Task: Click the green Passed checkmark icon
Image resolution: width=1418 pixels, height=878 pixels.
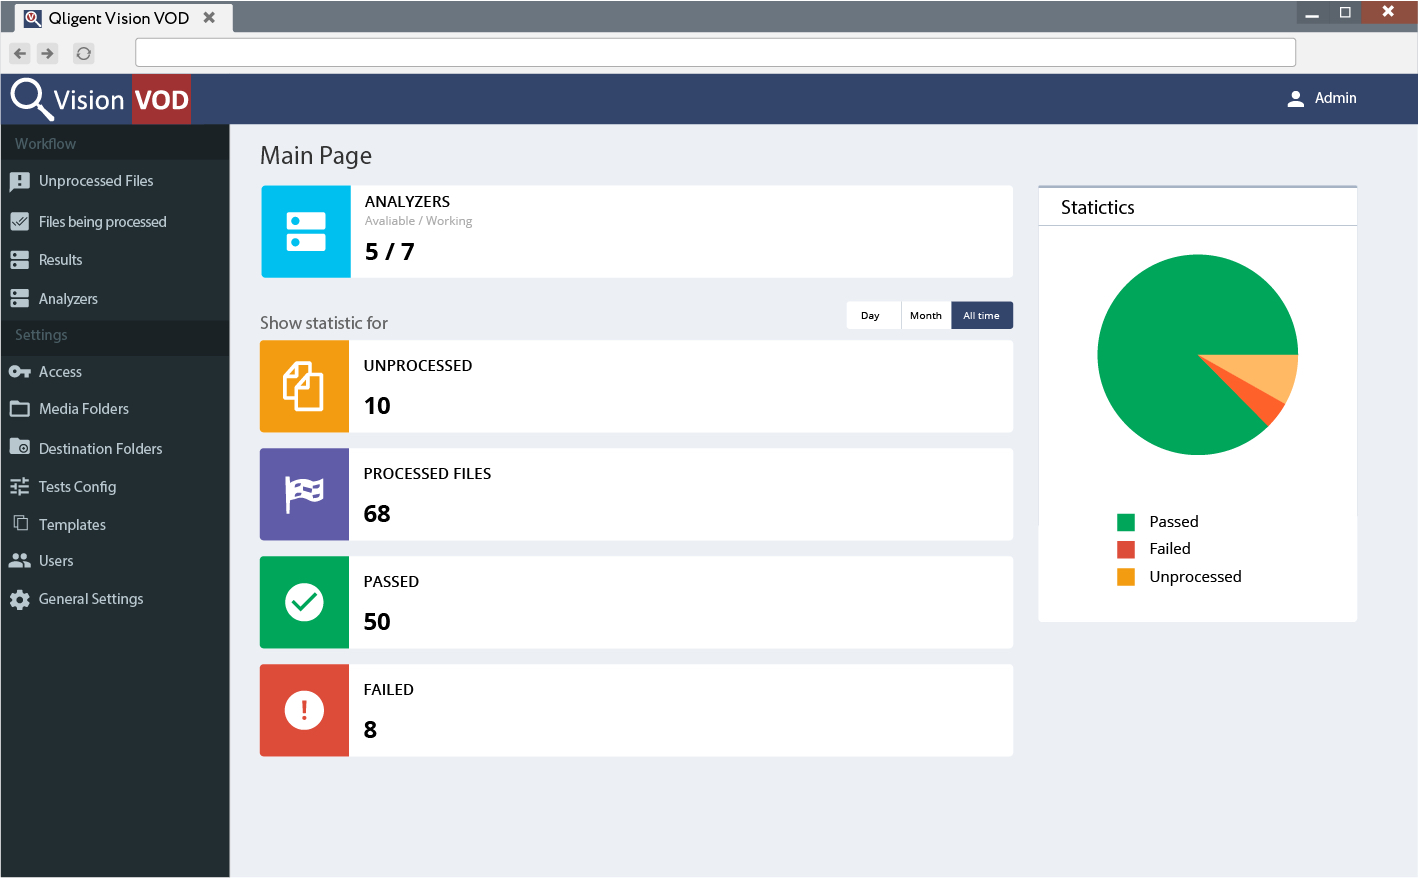Action: tap(304, 602)
